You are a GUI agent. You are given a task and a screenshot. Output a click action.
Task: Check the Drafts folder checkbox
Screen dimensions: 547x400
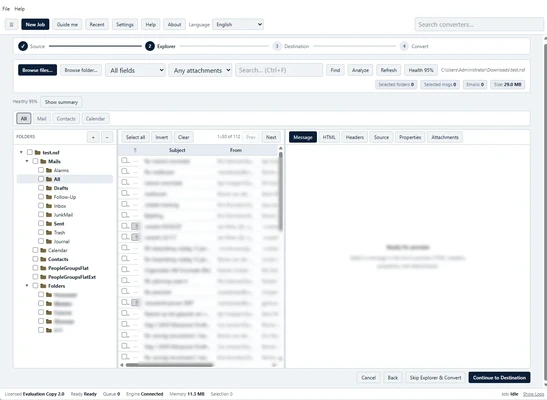[41, 188]
